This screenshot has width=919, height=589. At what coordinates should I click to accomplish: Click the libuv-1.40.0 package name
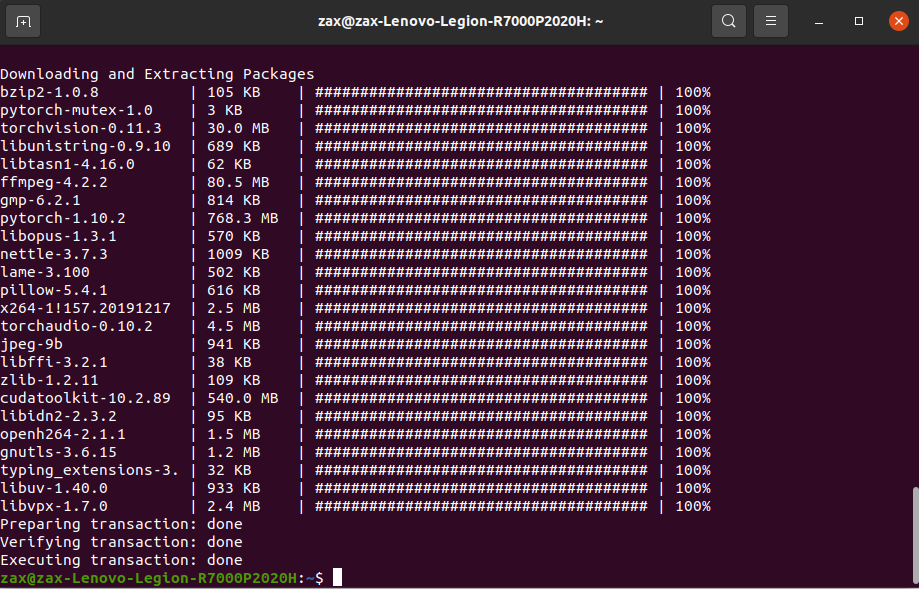point(54,488)
